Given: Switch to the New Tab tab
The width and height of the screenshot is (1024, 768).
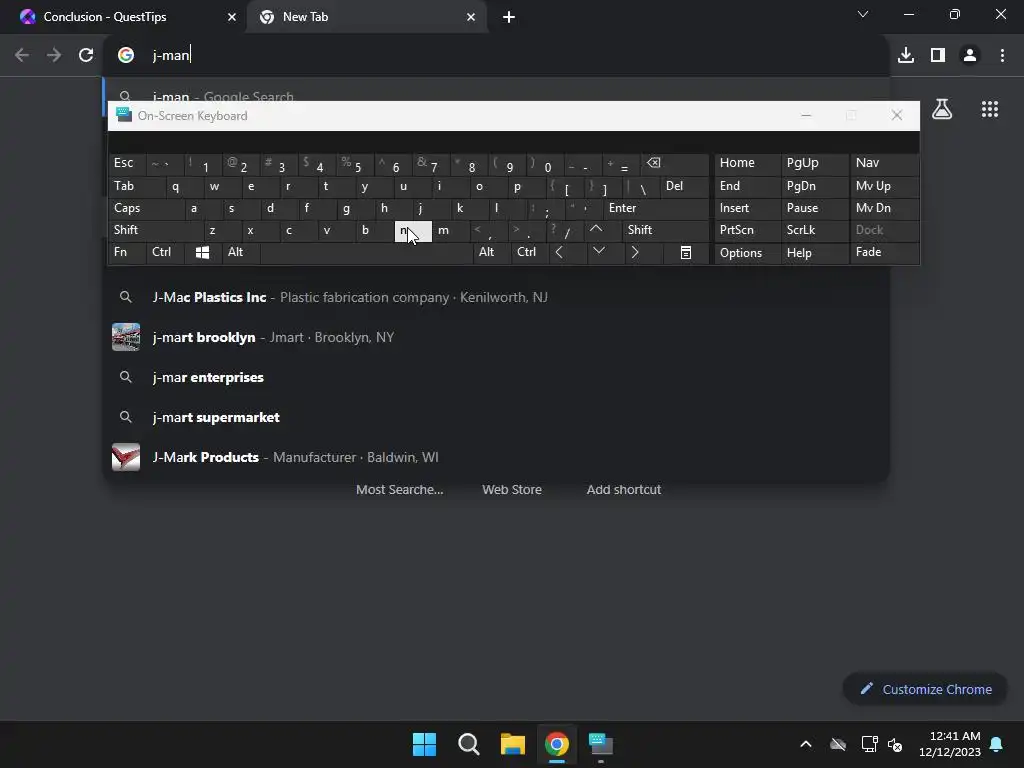Looking at the screenshot, I should pyautogui.click(x=366, y=17).
